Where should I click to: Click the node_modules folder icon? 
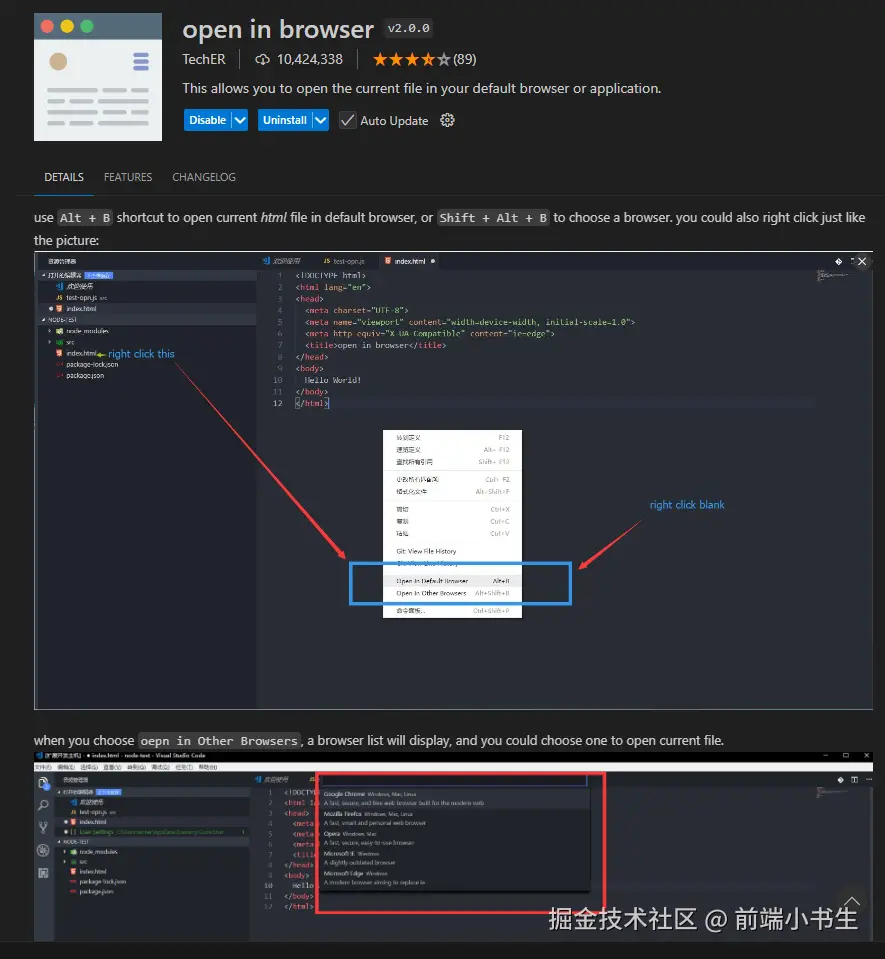pyautogui.click(x=58, y=331)
